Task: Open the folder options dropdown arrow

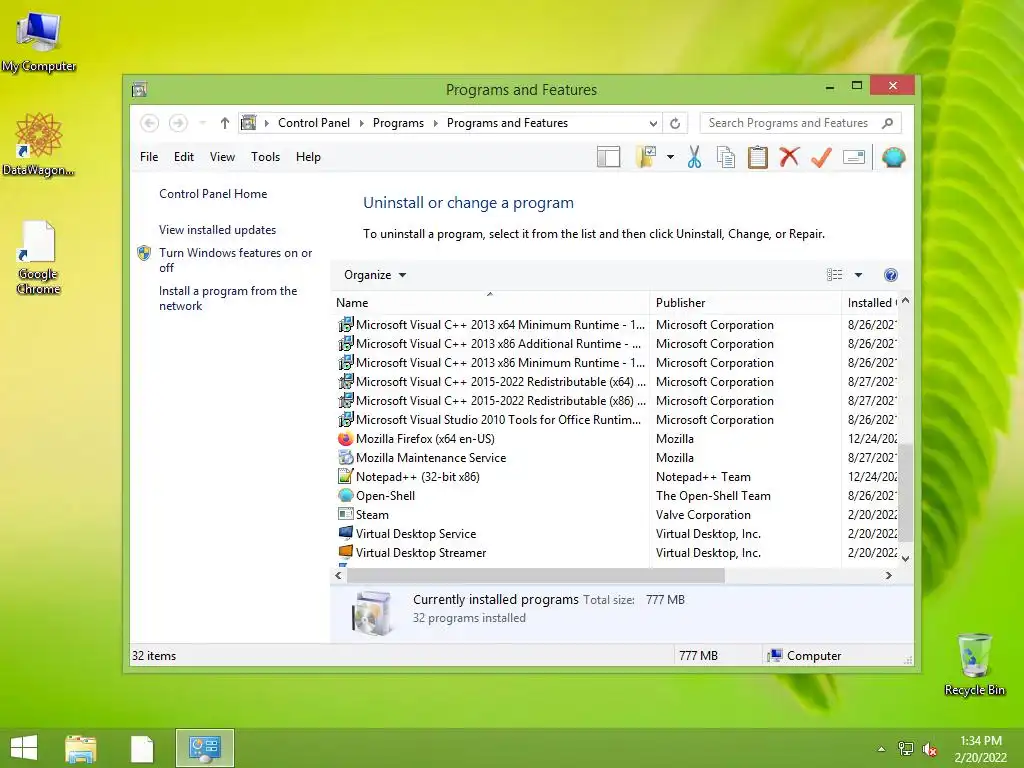Action: [670, 157]
